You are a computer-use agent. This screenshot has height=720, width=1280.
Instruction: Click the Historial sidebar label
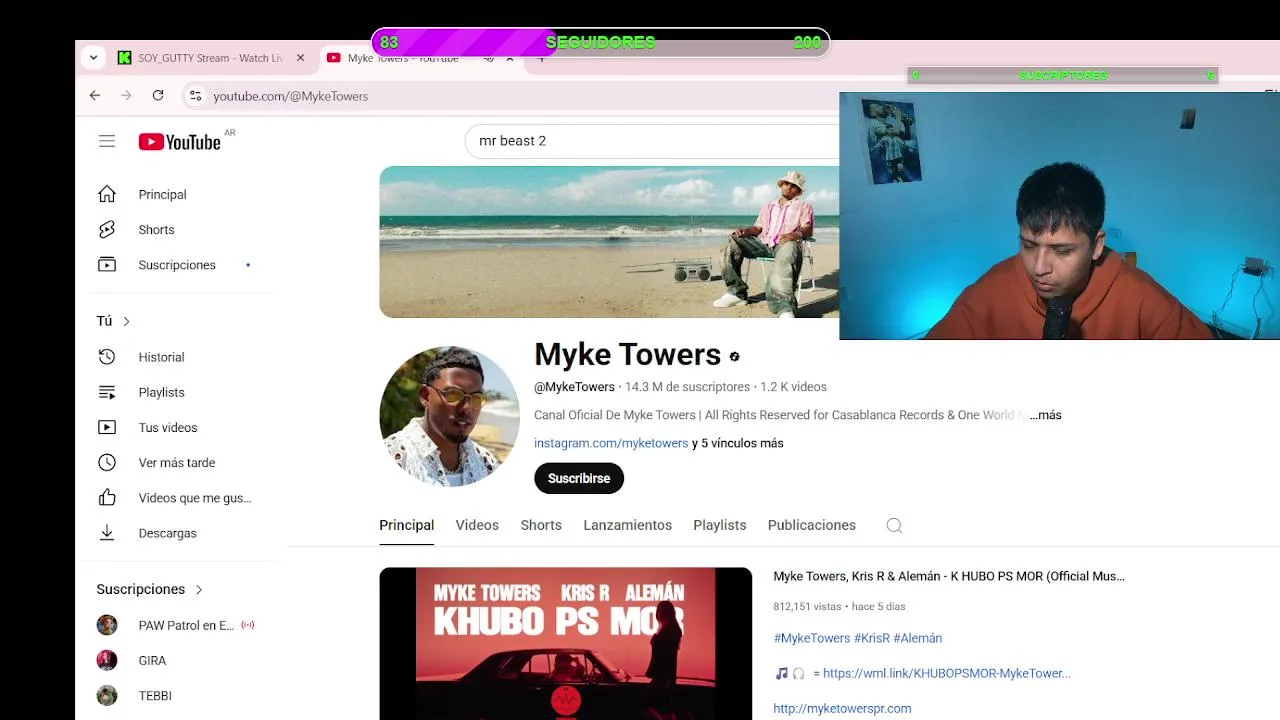[161, 357]
